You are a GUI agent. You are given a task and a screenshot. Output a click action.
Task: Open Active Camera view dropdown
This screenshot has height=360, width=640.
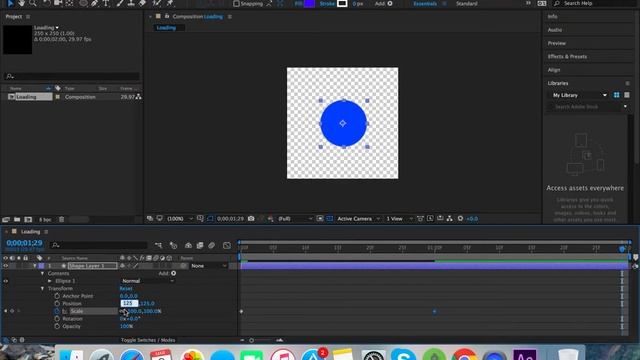point(358,219)
